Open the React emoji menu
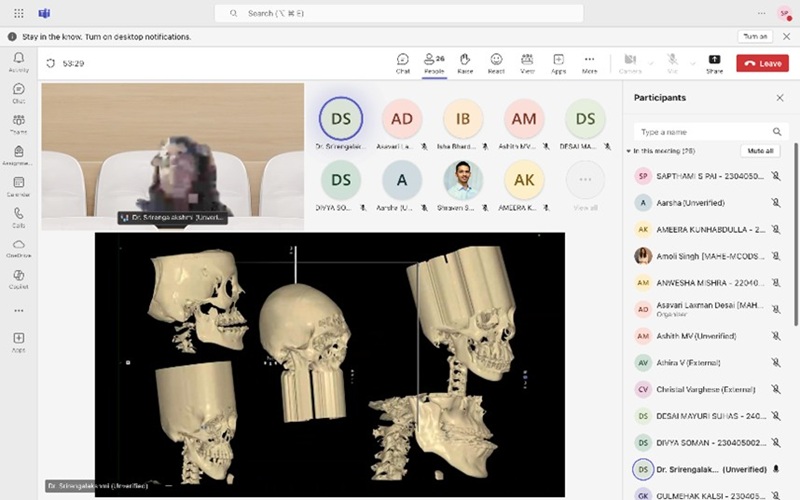Screen dimensions: 800x500 495,62
